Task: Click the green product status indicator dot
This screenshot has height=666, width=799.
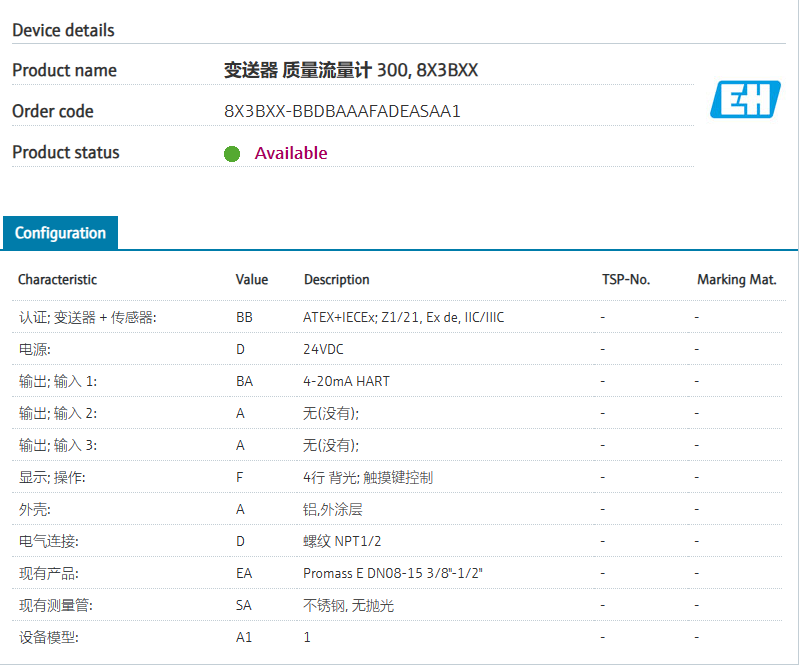Action: click(232, 154)
